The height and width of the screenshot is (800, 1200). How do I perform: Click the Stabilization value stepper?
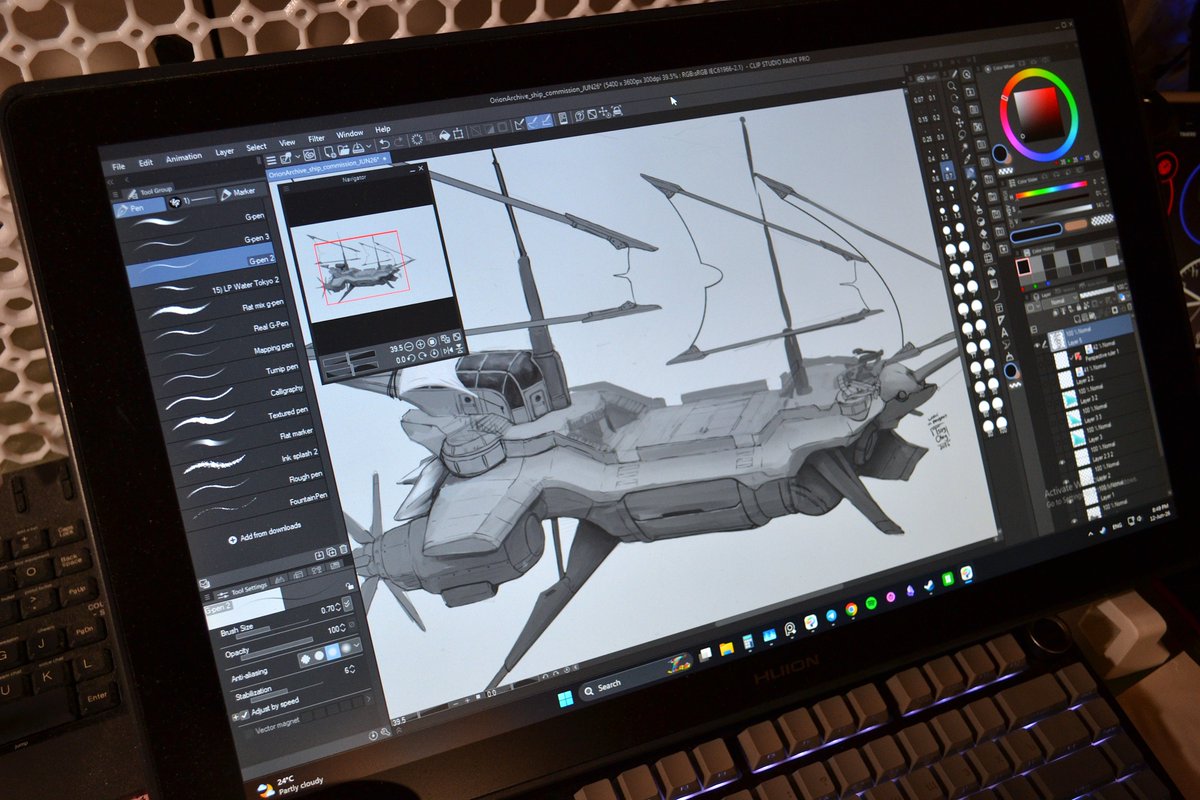pyautogui.click(x=354, y=667)
